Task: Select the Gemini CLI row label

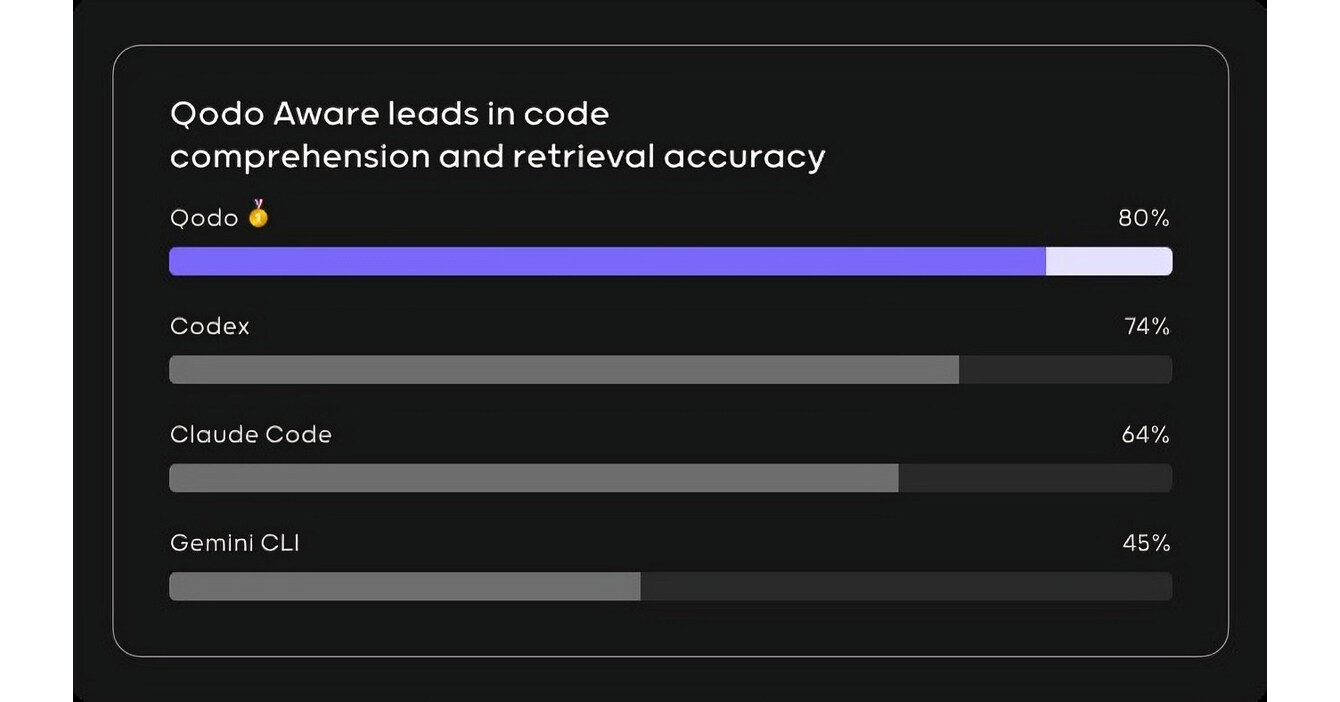Action: click(235, 543)
